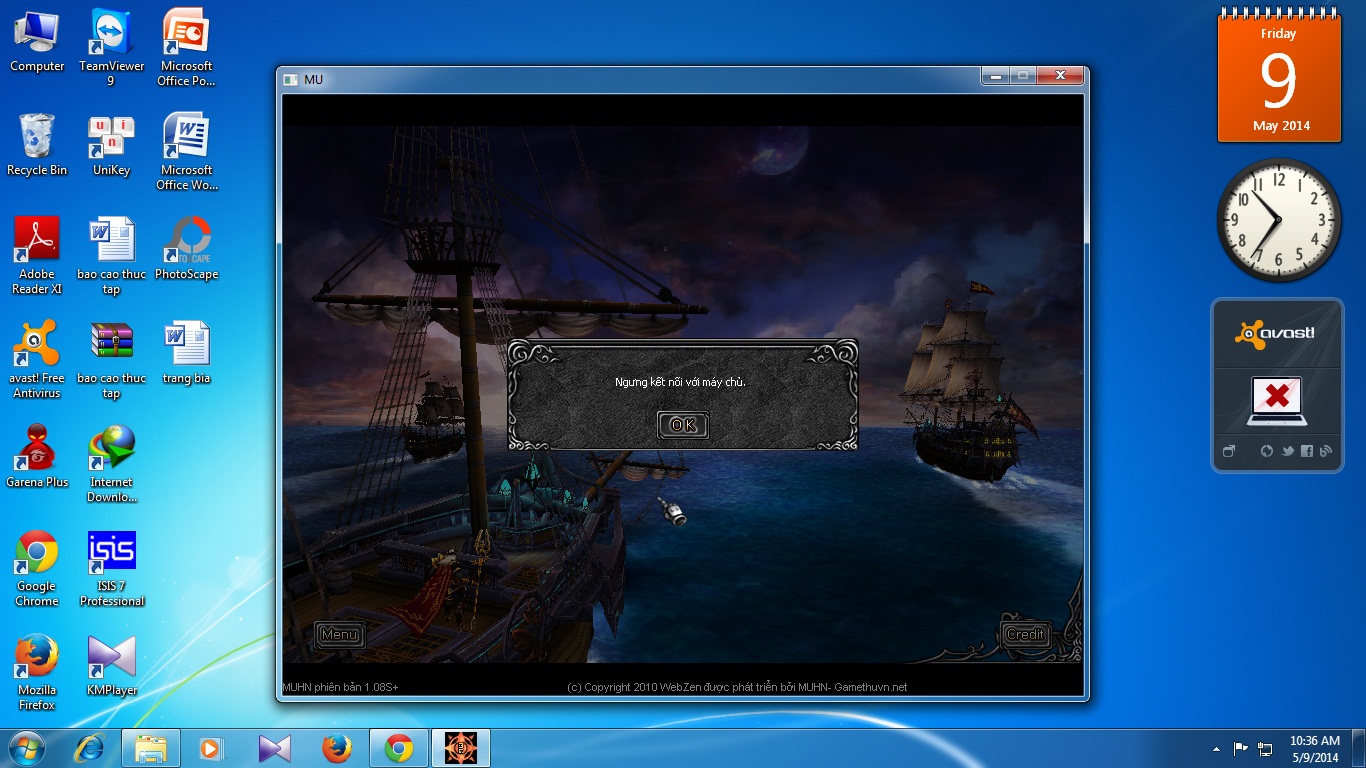Select the Microsoft Office Word shortcut
This screenshot has width=1366, height=768.
click(186, 152)
